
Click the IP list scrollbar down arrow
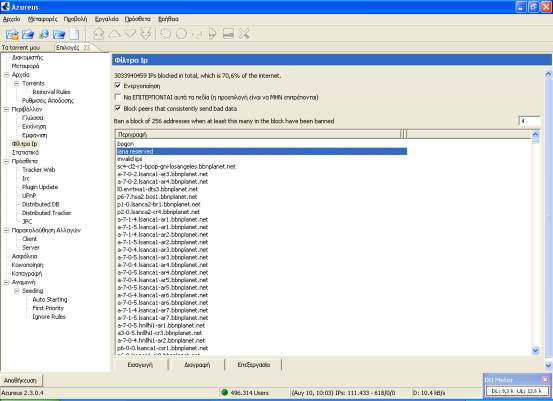click(x=535, y=350)
